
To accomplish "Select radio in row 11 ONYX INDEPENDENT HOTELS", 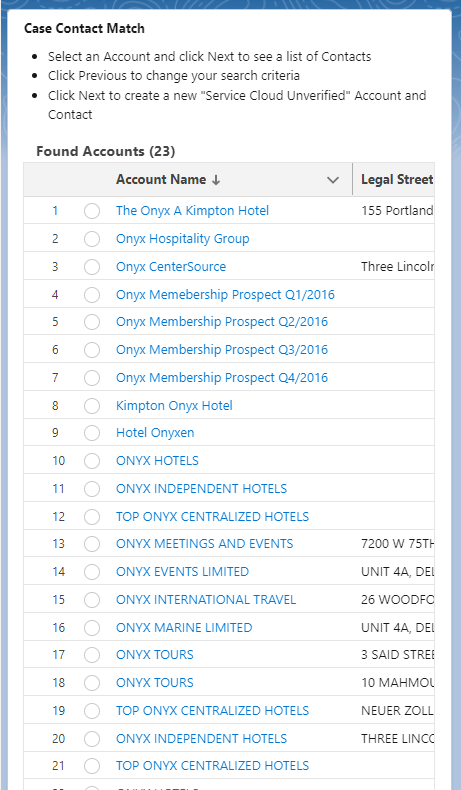I will [92, 489].
